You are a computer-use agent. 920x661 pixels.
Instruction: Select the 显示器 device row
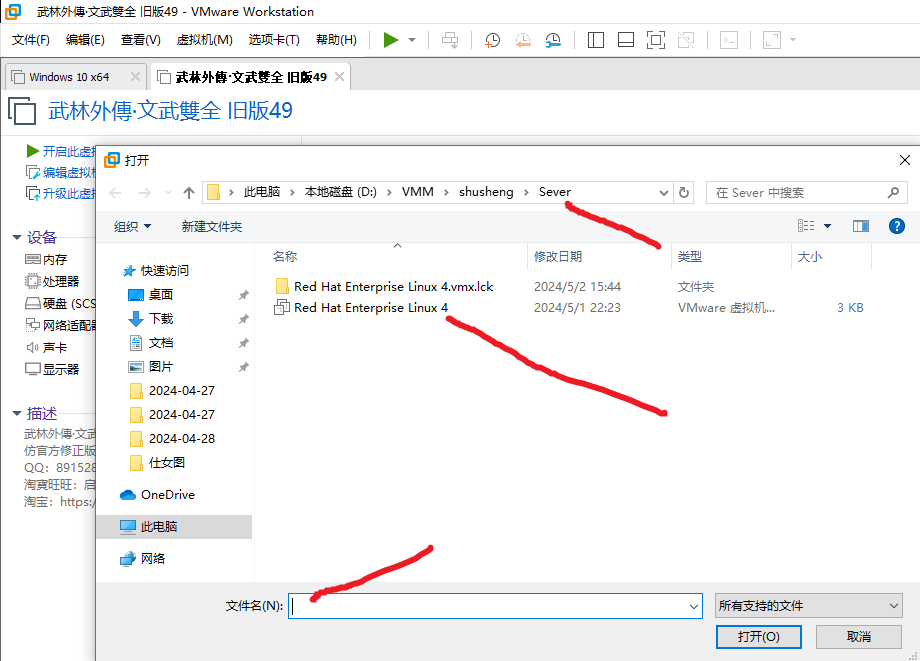pyautogui.click(x=52, y=369)
